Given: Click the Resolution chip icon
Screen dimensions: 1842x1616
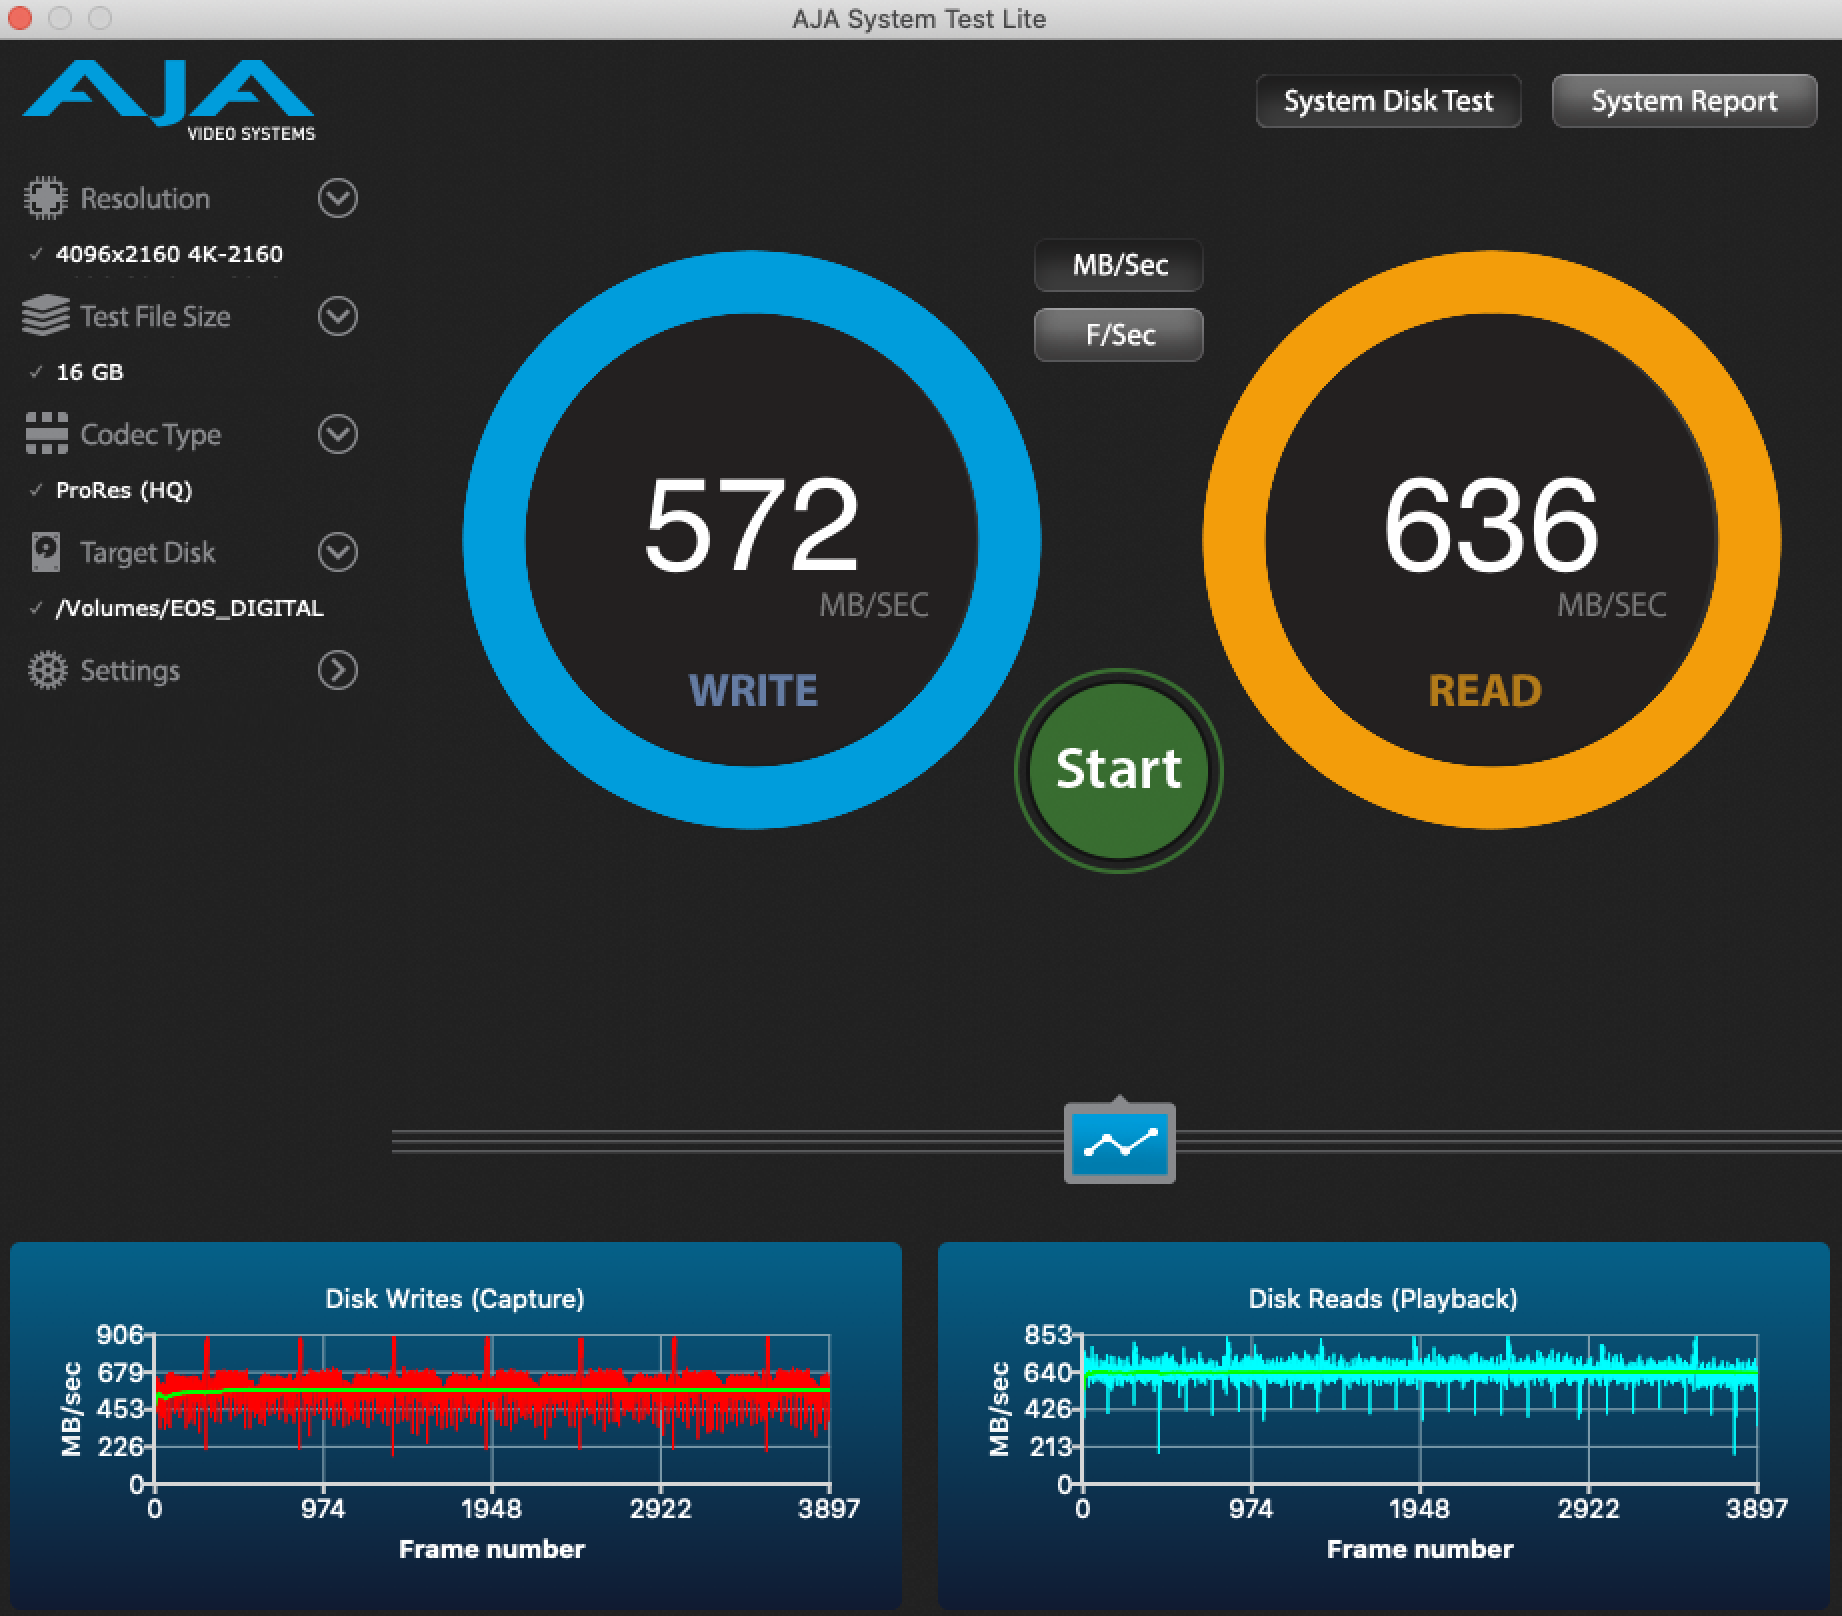Looking at the screenshot, I should coord(46,198).
